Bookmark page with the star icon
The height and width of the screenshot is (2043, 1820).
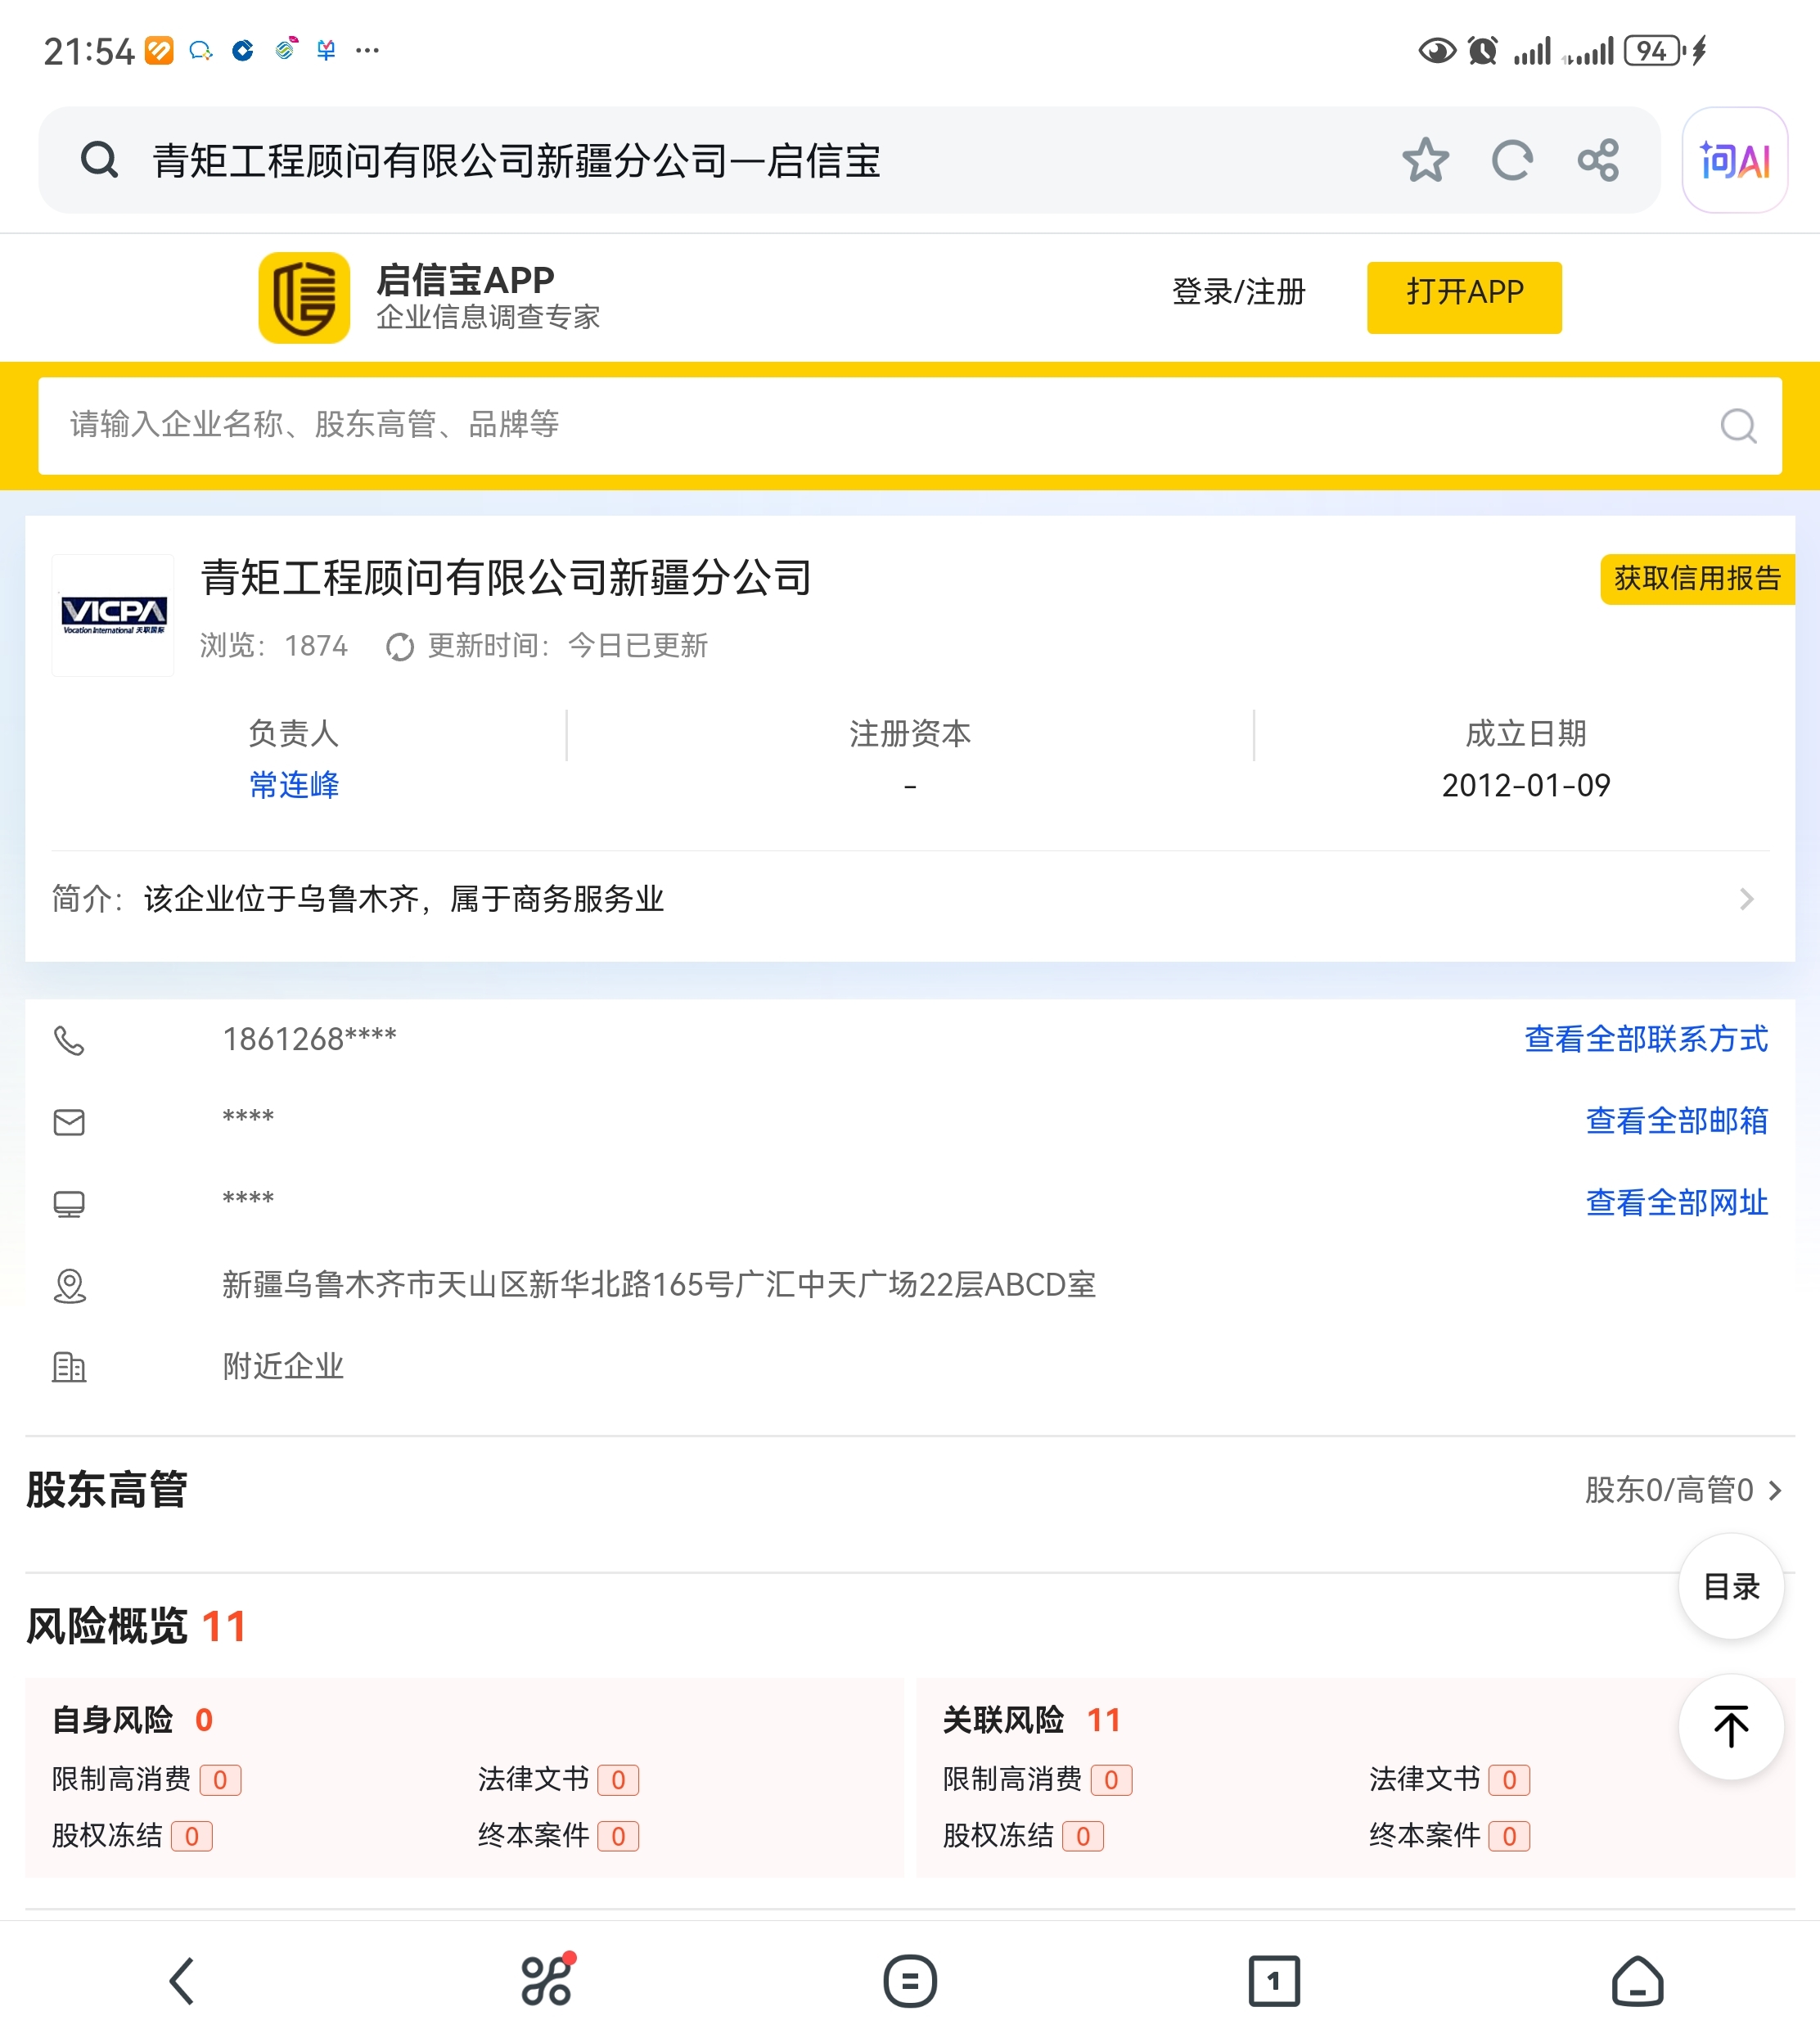(1425, 160)
